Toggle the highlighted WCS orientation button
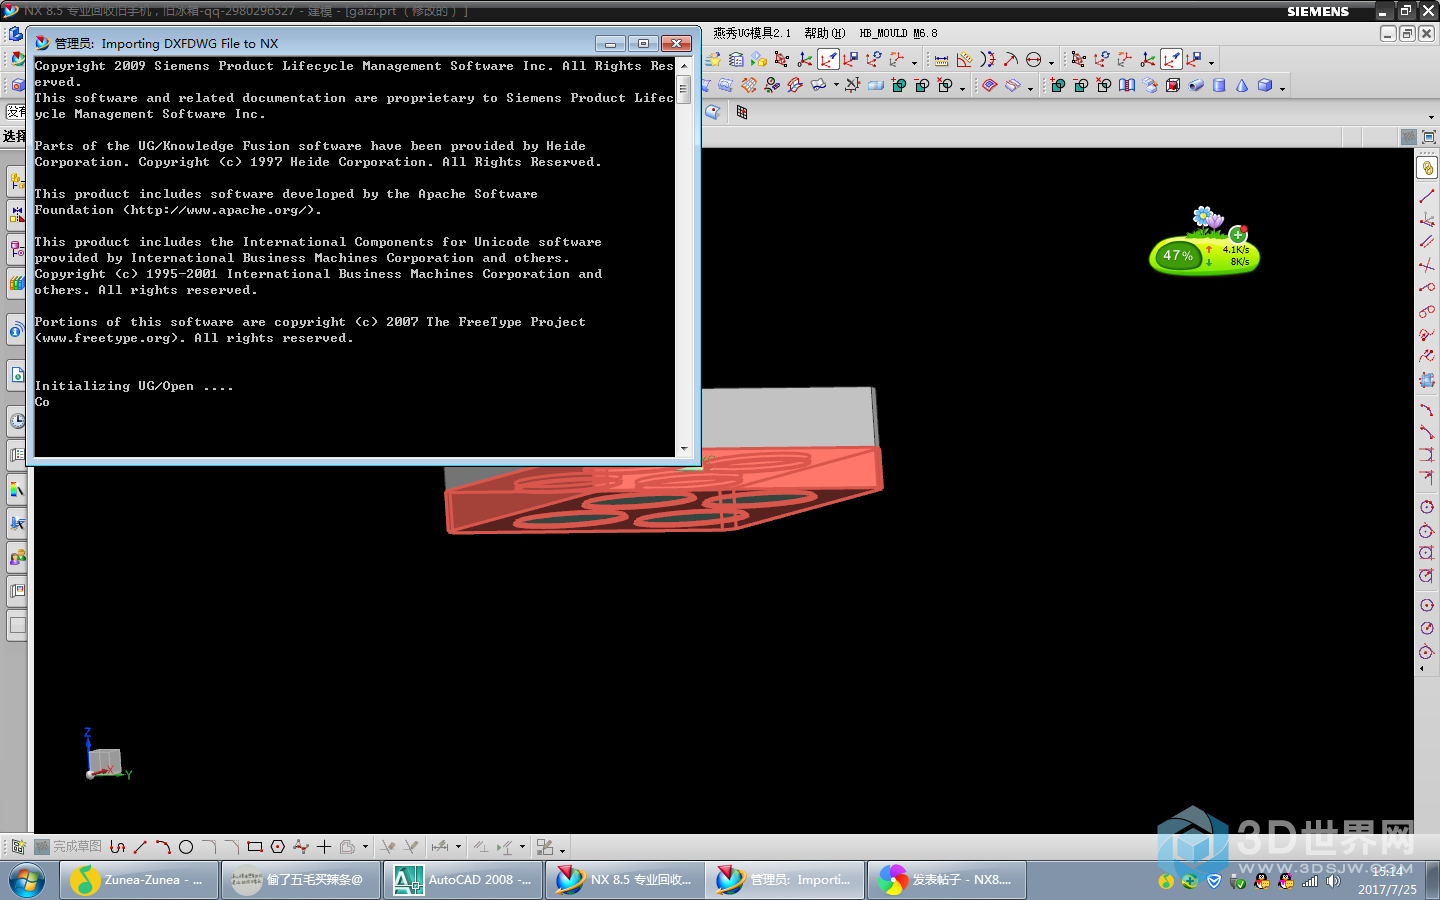This screenshot has width=1440, height=900. click(x=828, y=60)
